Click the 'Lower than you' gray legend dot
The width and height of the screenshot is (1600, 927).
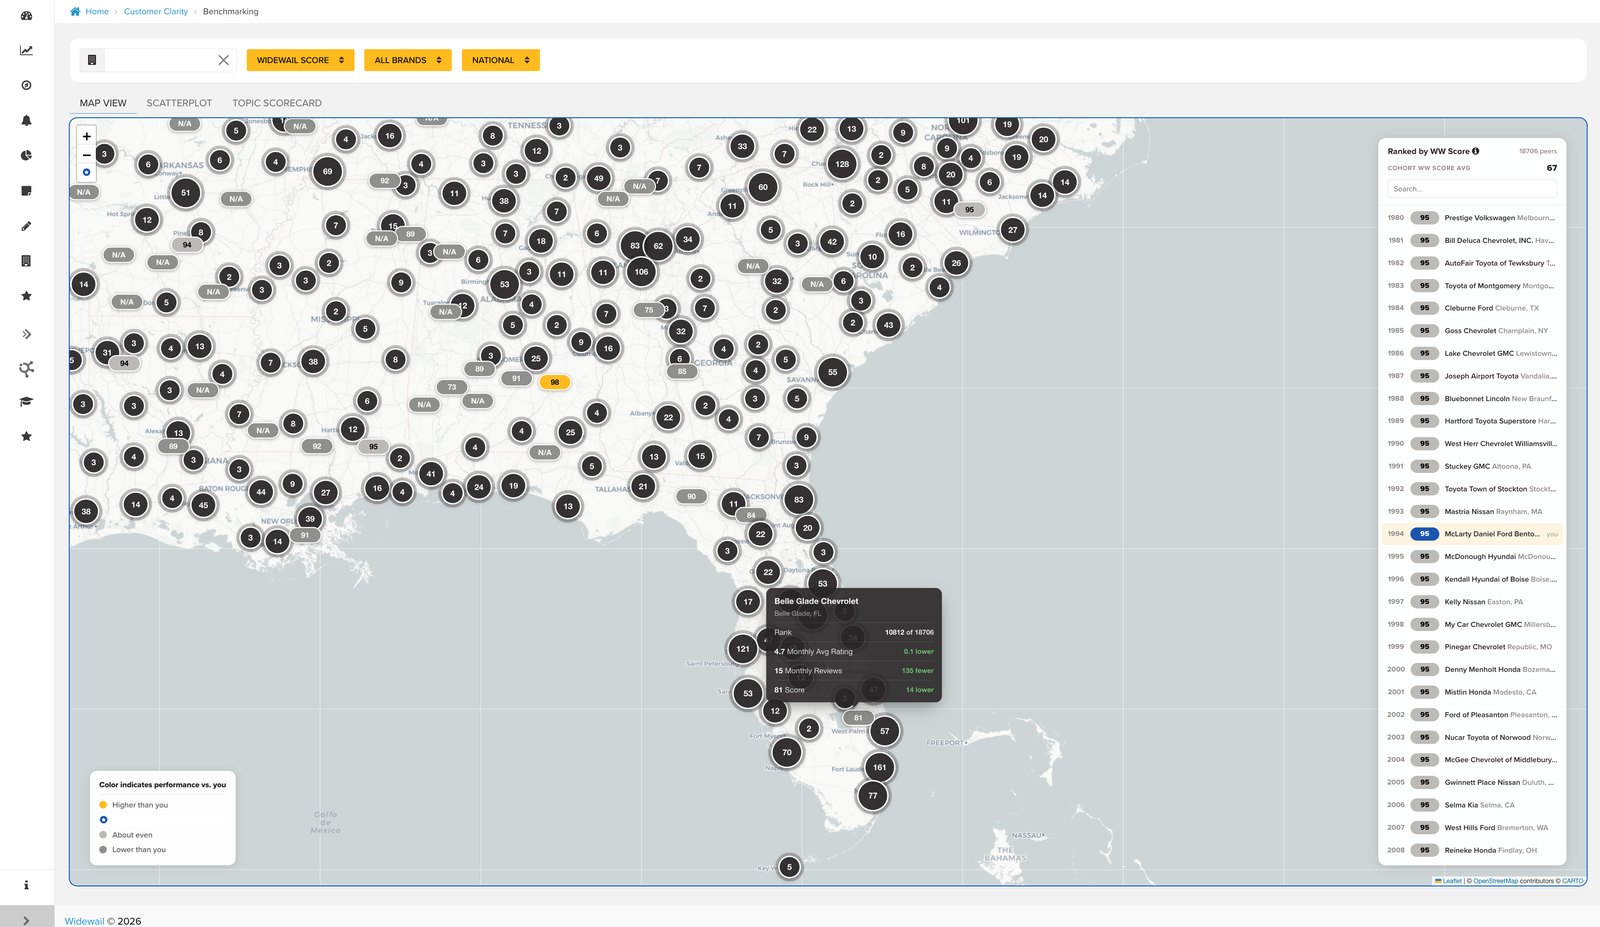point(103,850)
